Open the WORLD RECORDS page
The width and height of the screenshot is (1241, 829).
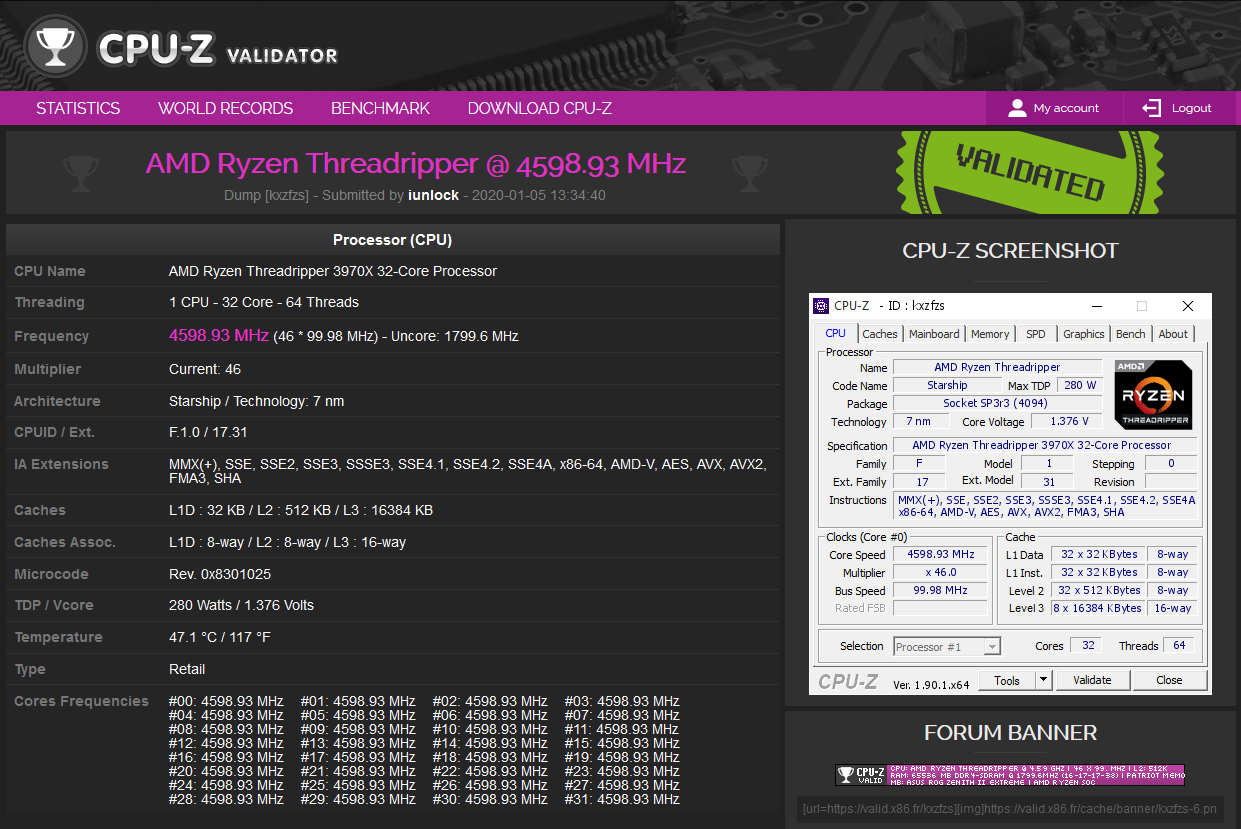coord(226,108)
